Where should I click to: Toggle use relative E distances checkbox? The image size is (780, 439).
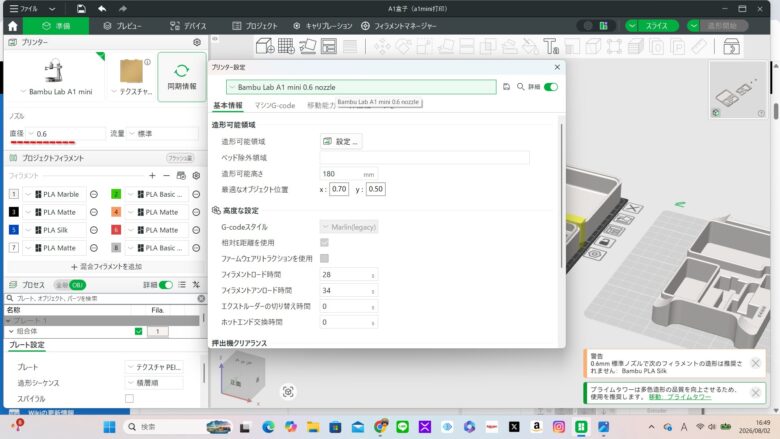pyautogui.click(x=324, y=243)
